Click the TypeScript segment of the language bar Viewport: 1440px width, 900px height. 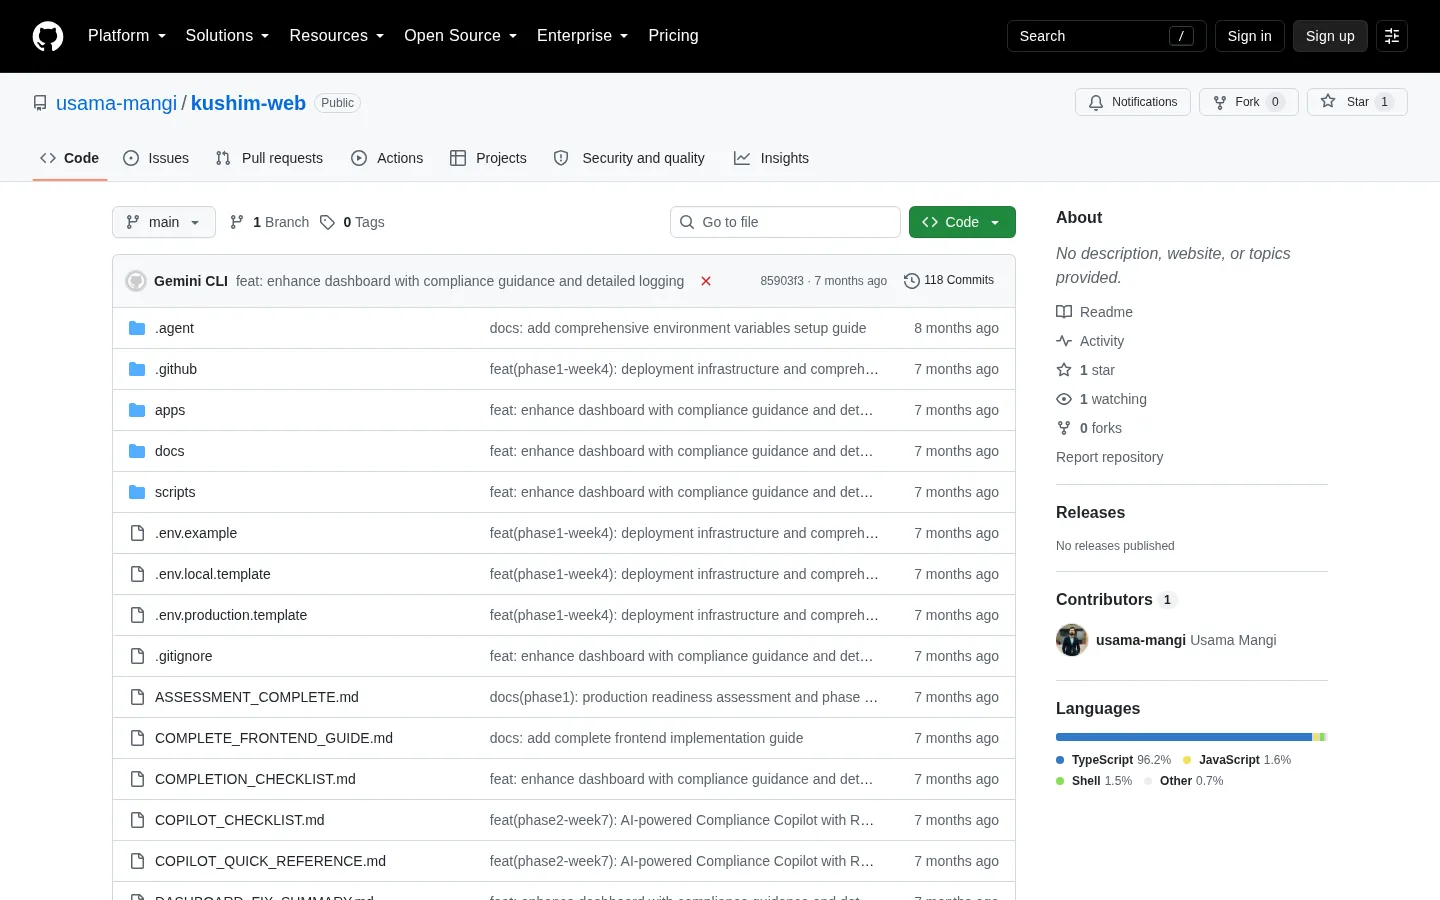[1184, 737]
